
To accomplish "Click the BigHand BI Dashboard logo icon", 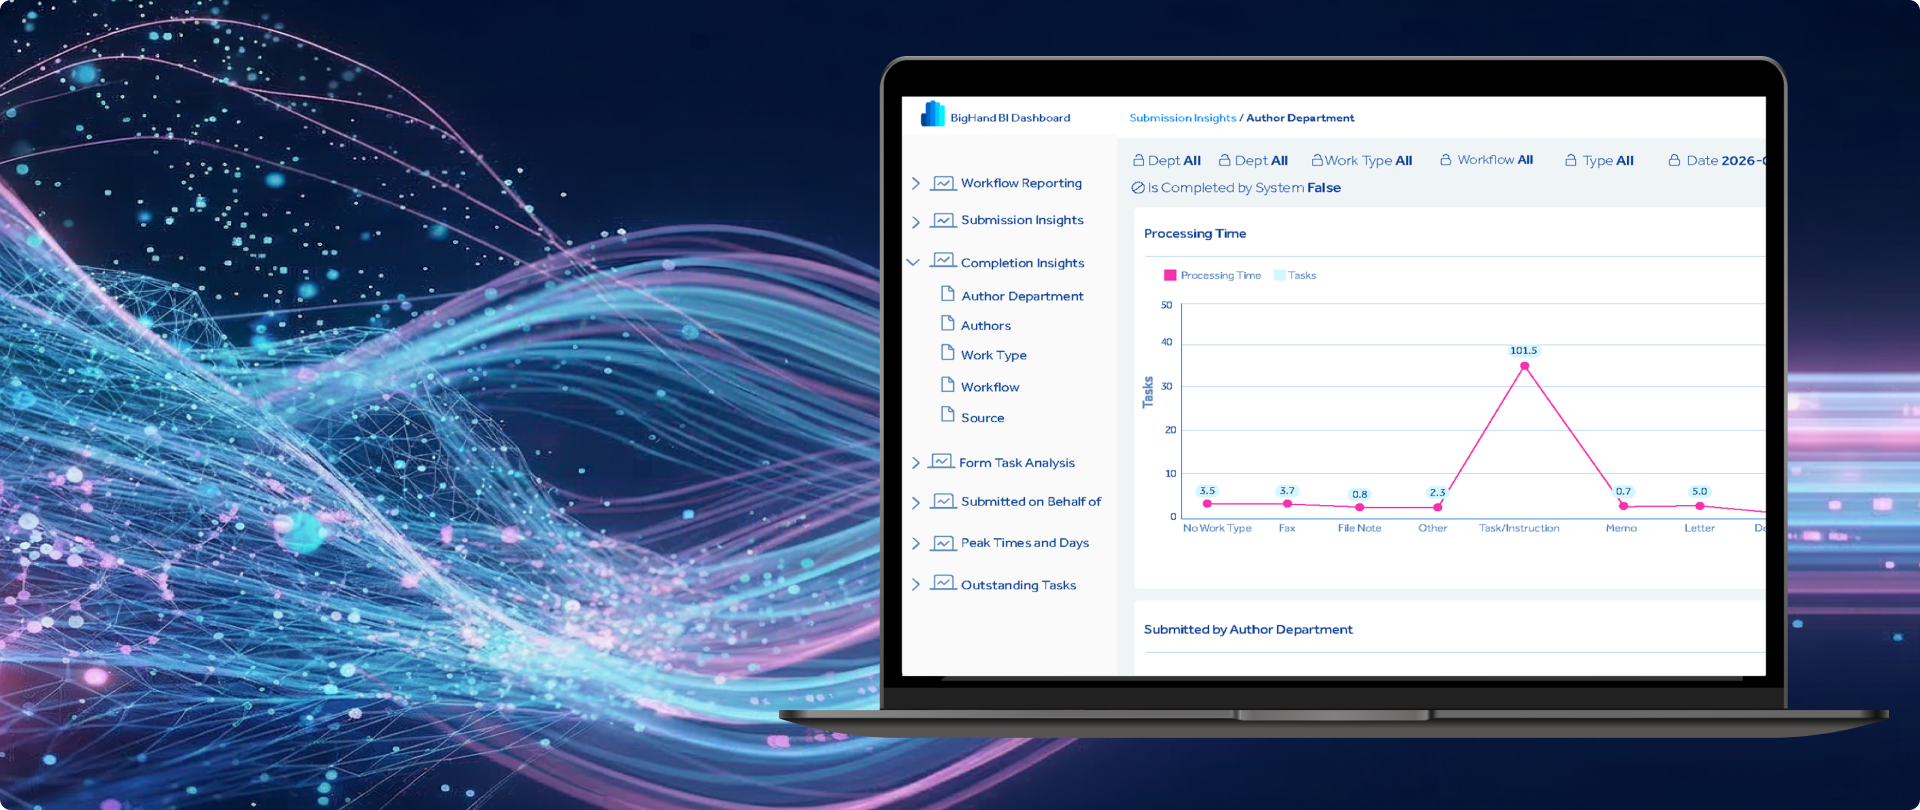I will tap(932, 114).
